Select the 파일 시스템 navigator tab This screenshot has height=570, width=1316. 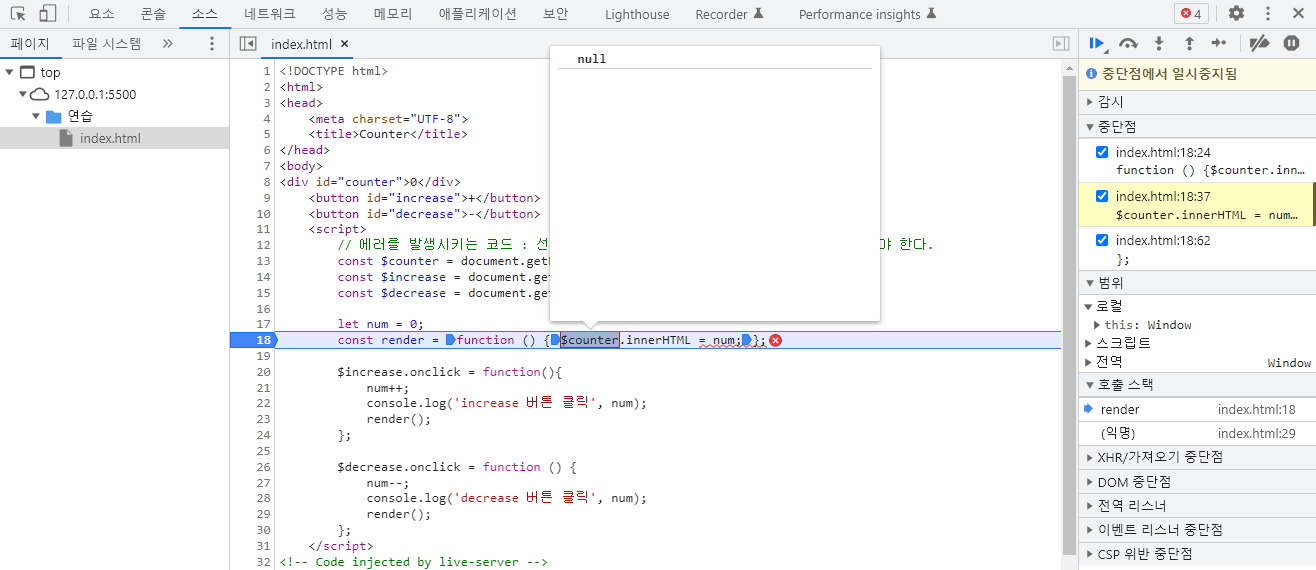(x=107, y=44)
